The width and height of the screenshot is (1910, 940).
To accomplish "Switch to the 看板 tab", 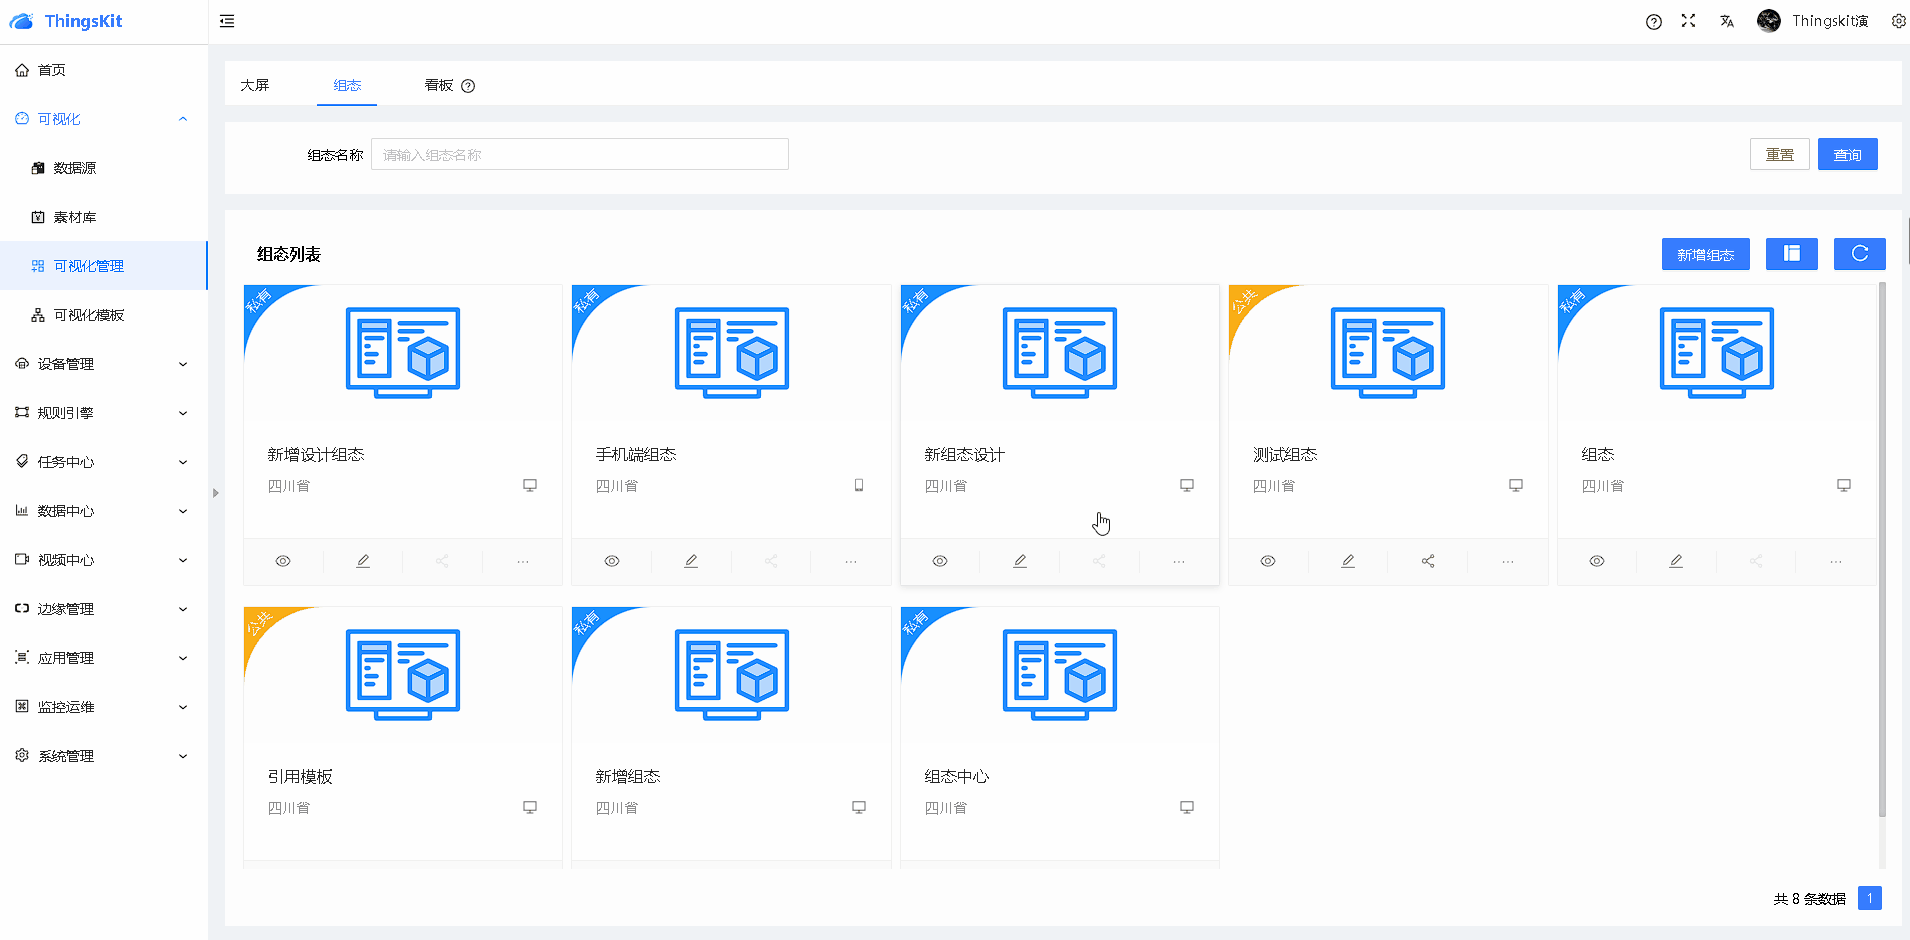I will 439,85.
